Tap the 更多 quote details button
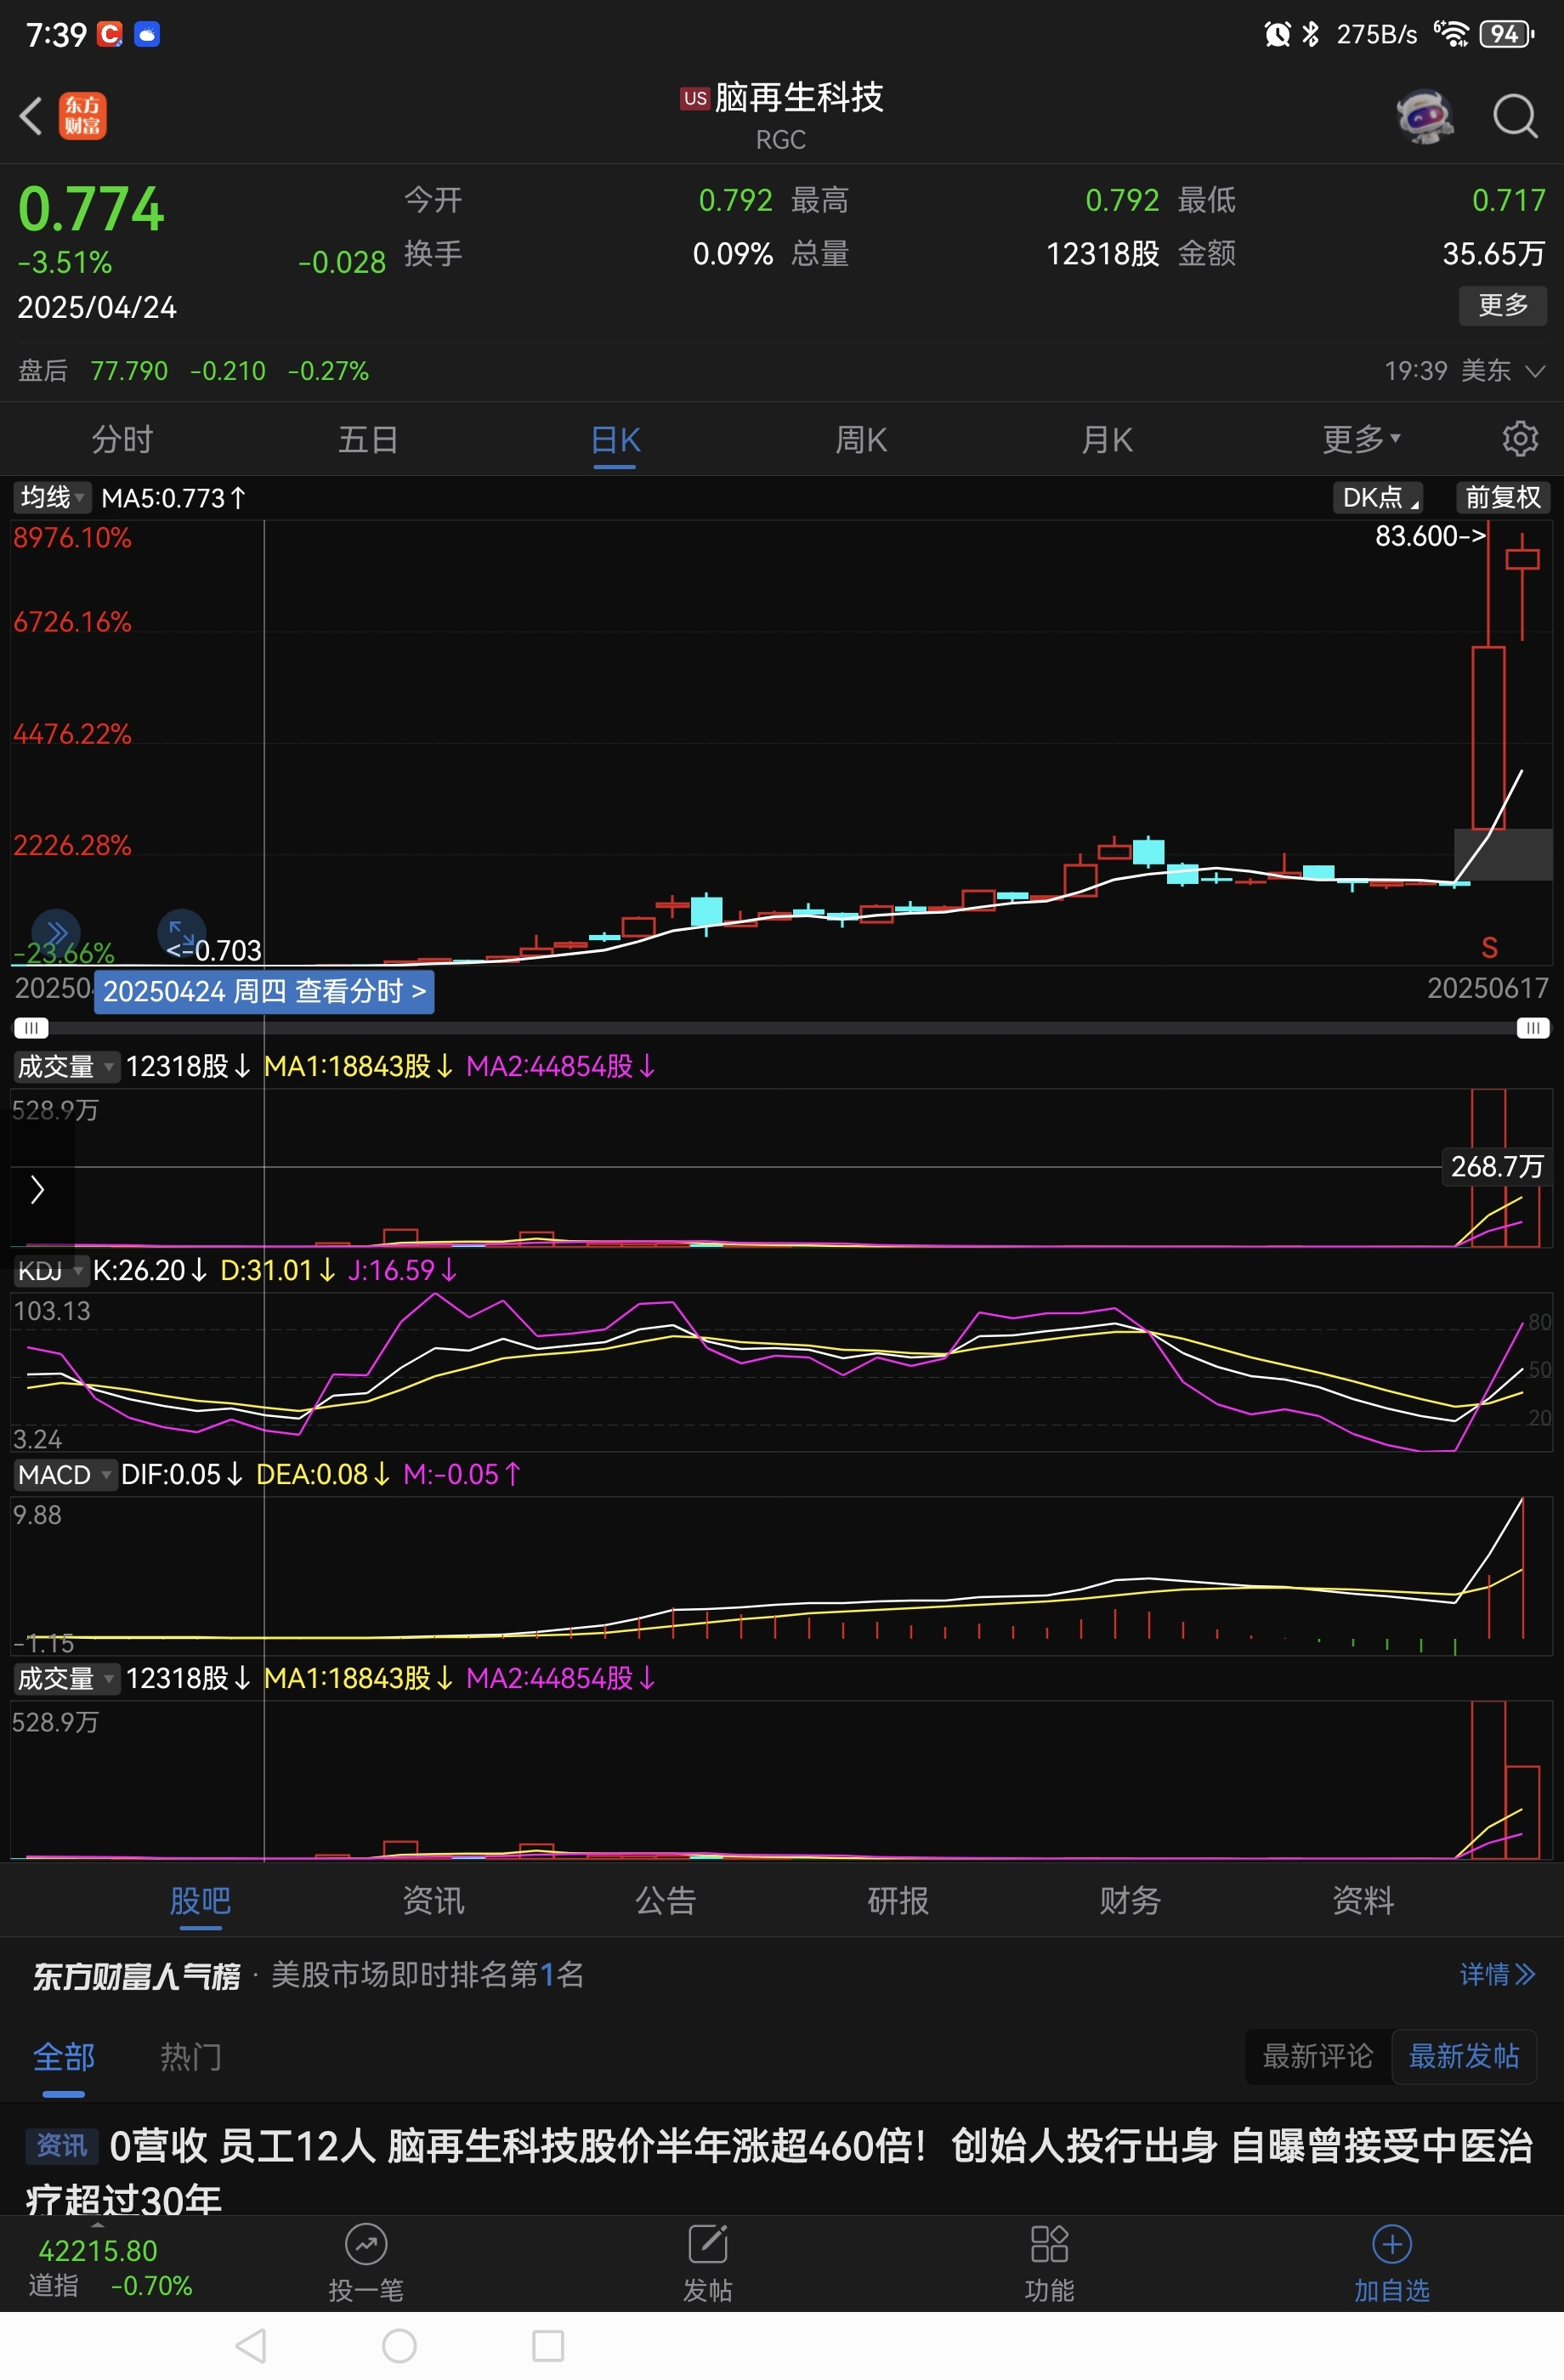The image size is (1564, 2380). (x=1503, y=305)
